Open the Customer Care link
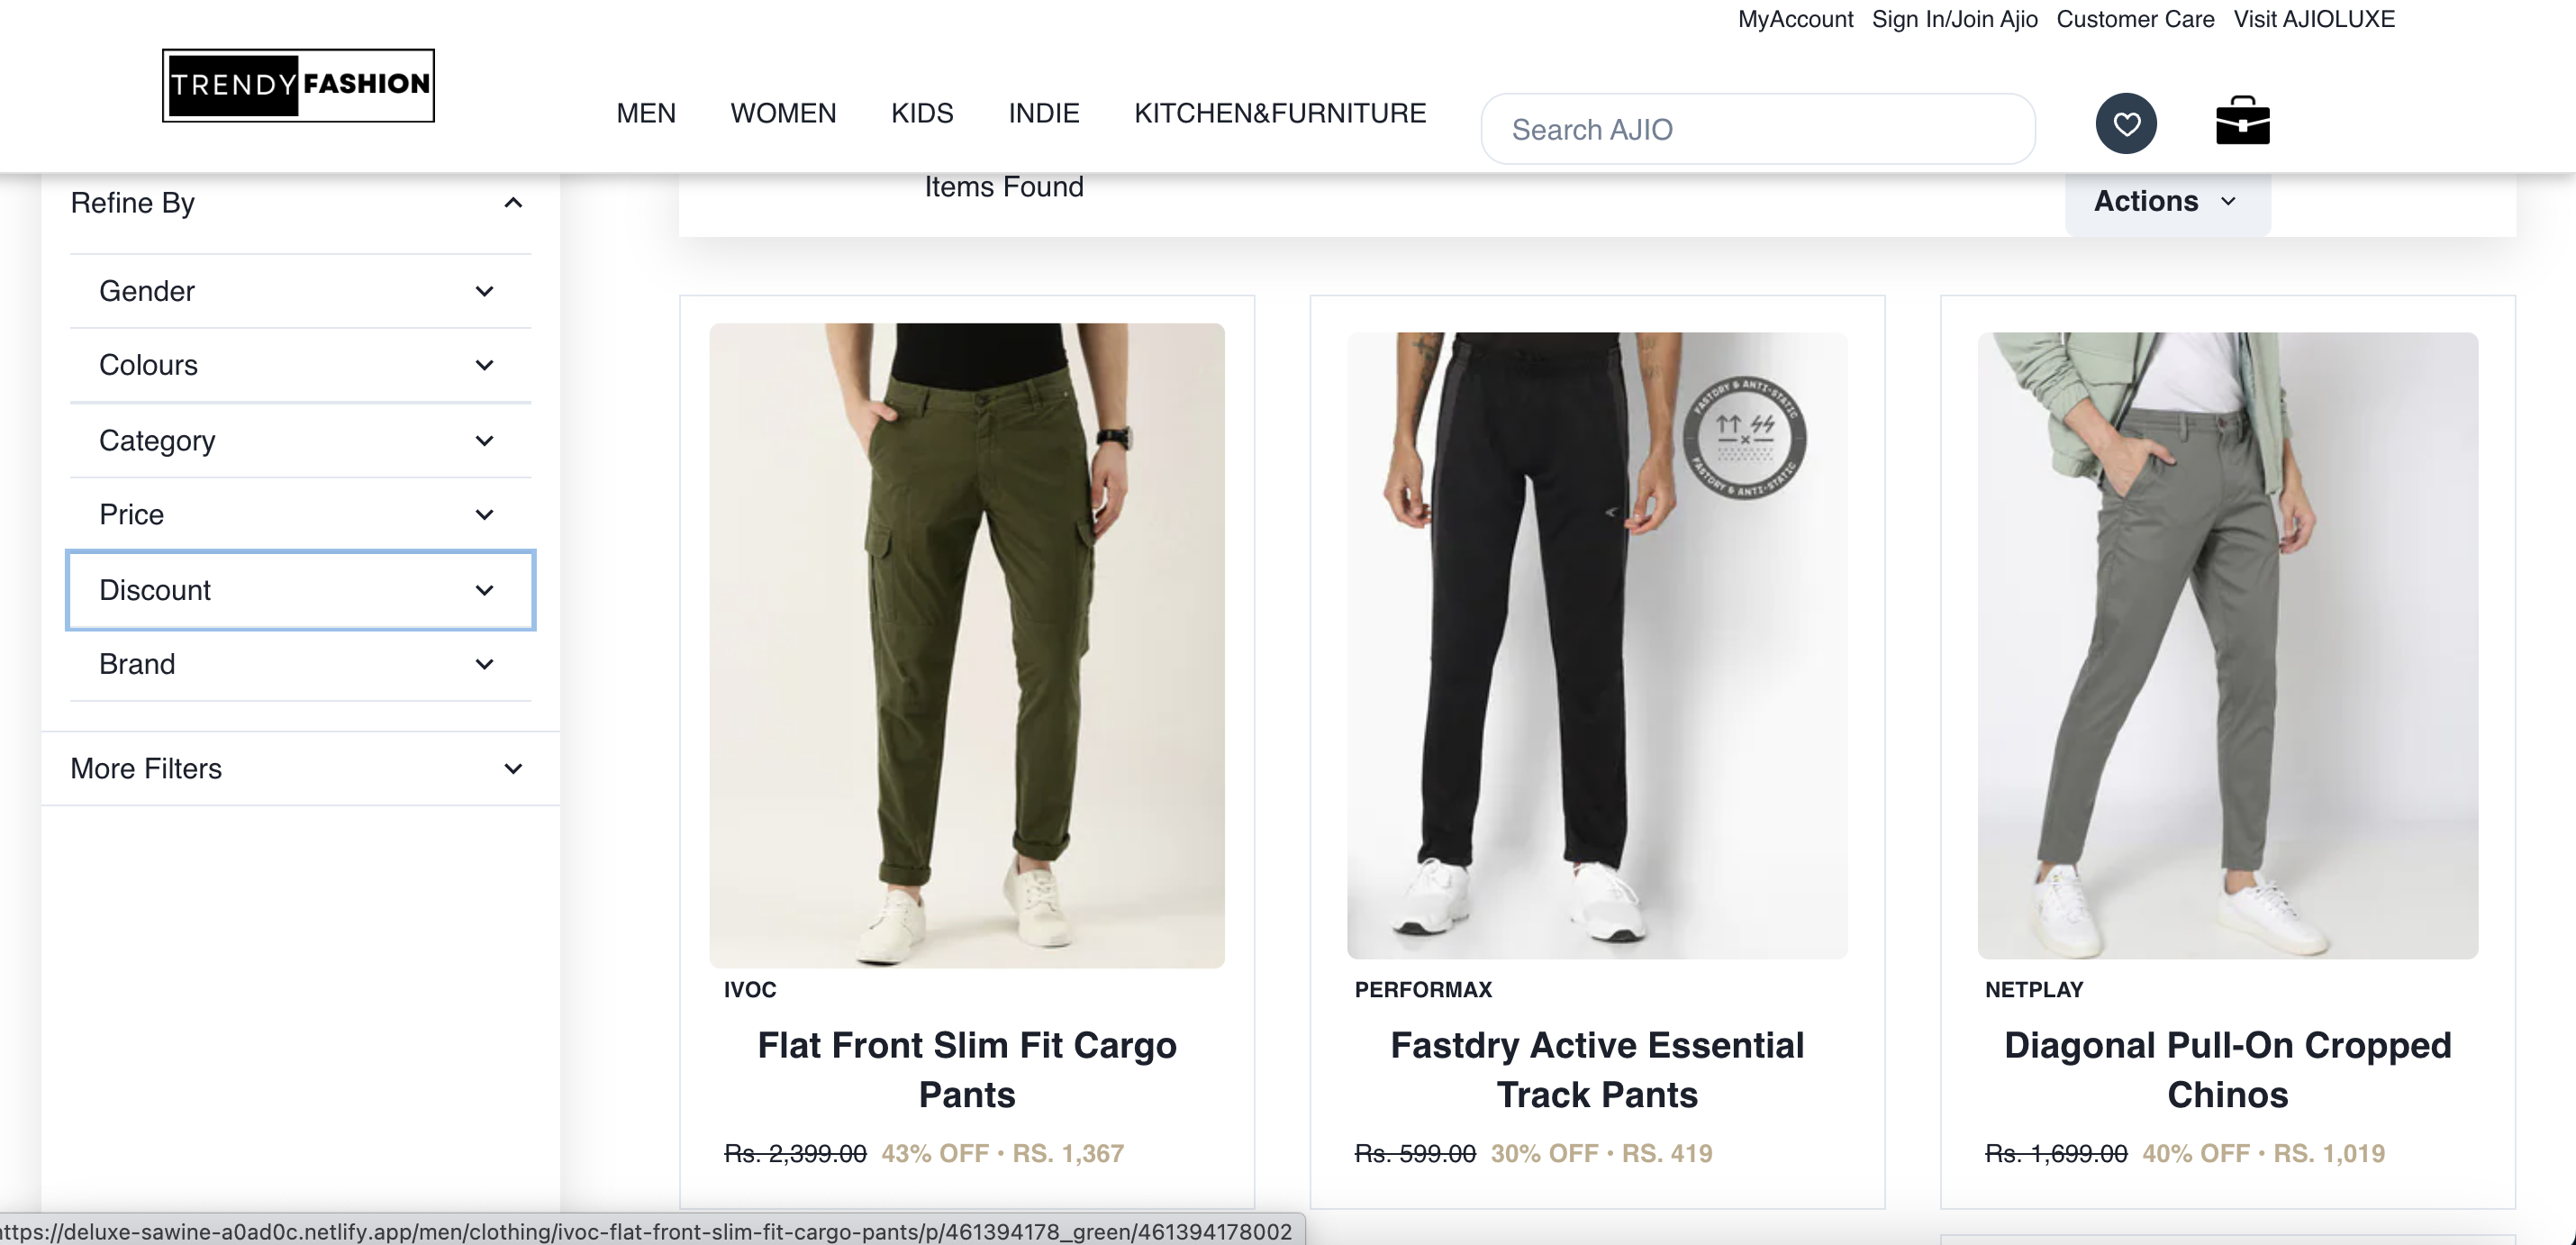Screen dimensions: 2576x1245 tap(2135, 19)
